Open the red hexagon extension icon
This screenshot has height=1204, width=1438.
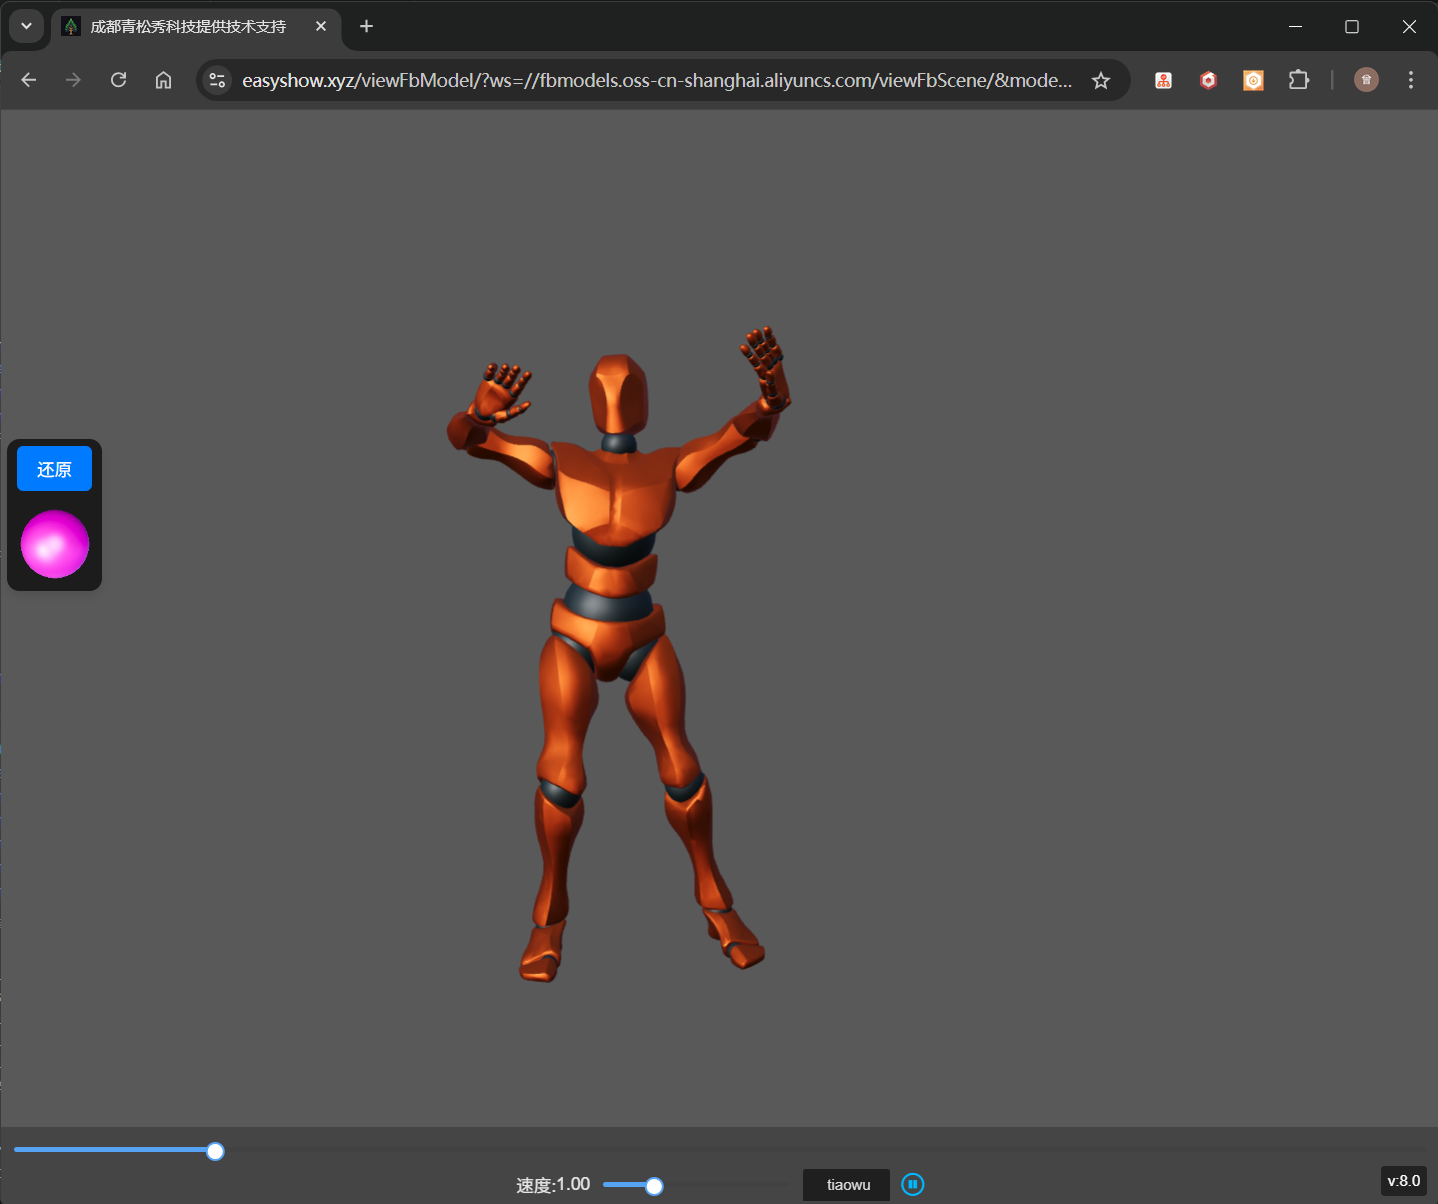point(1208,80)
